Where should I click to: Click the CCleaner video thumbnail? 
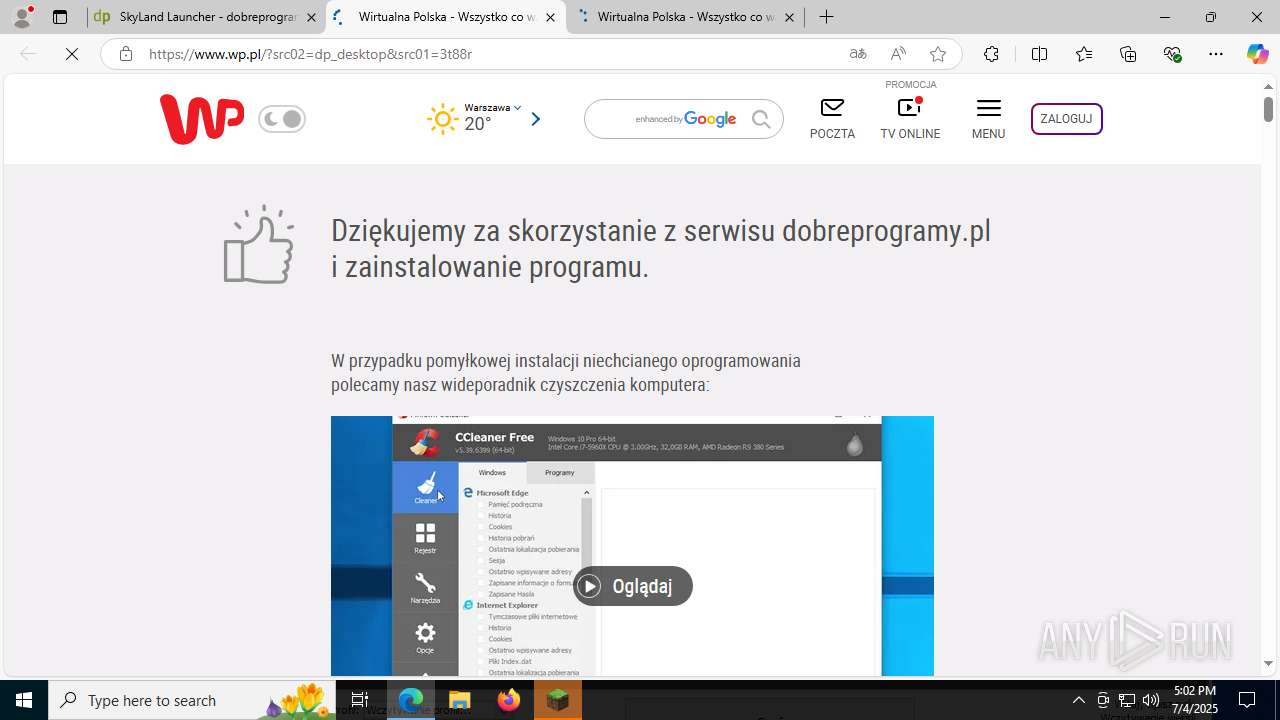[632, 546]
